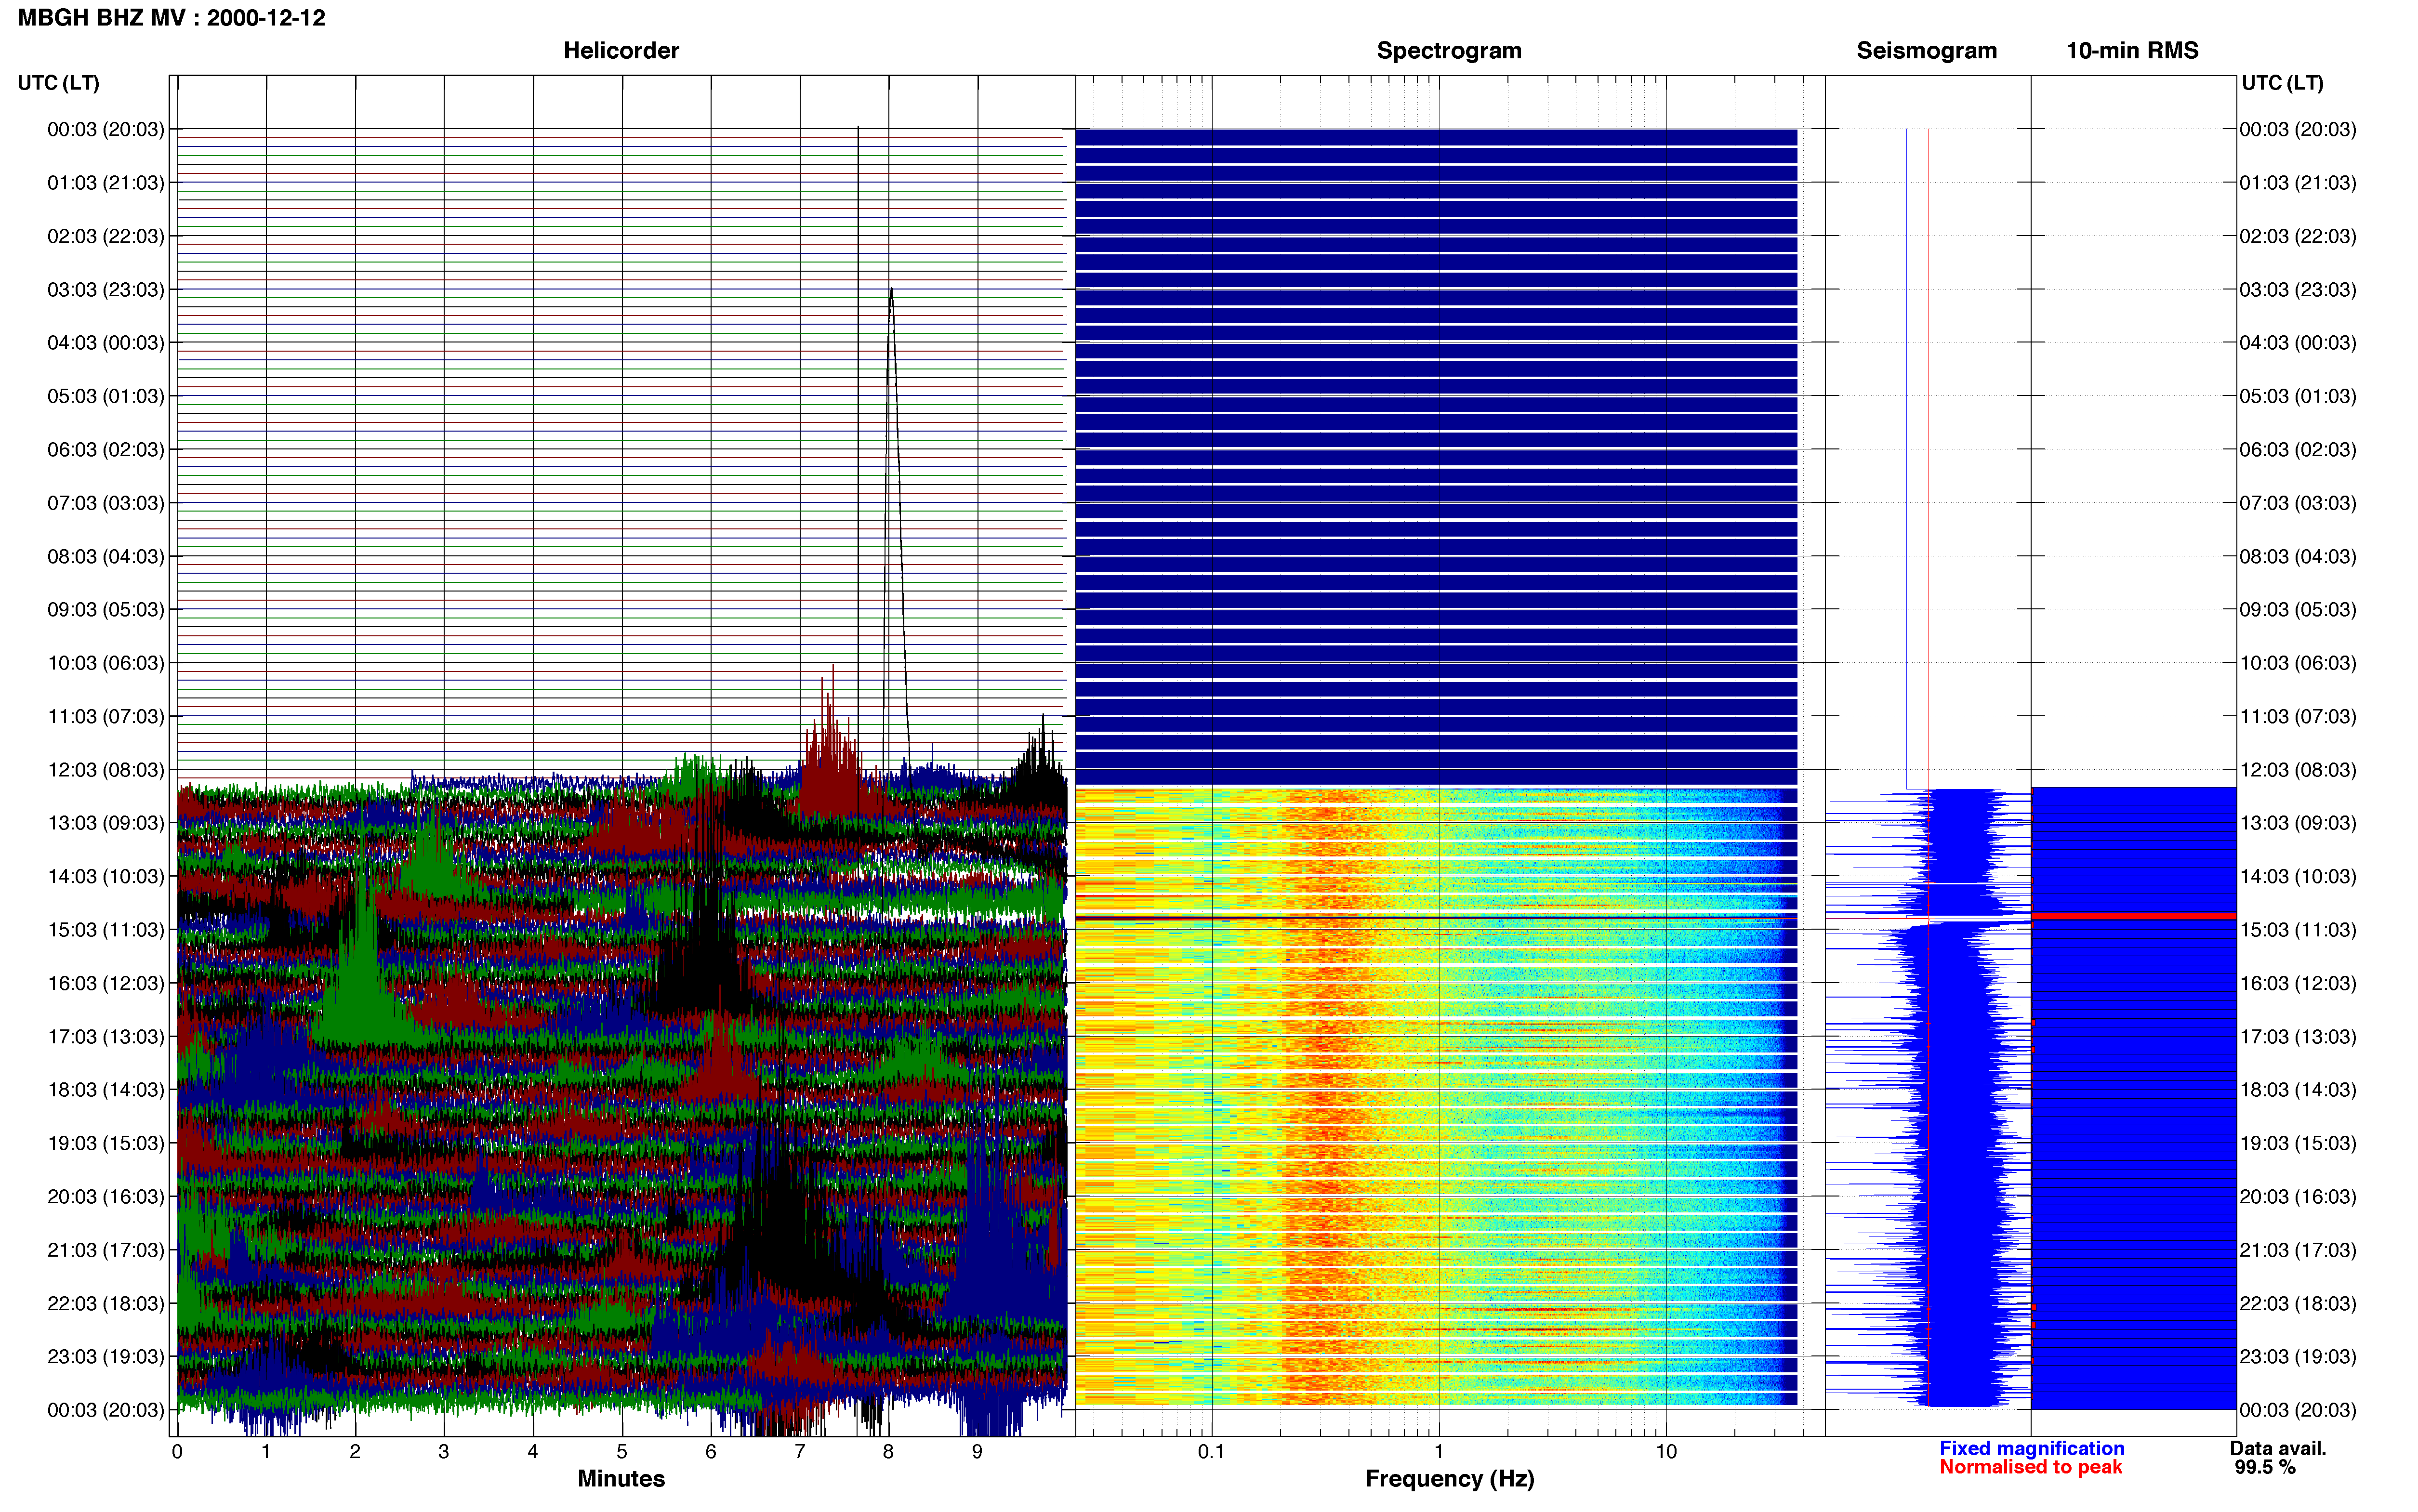
Task: Click the '1' tick on Minutes axis
Action: [266, 1452]
